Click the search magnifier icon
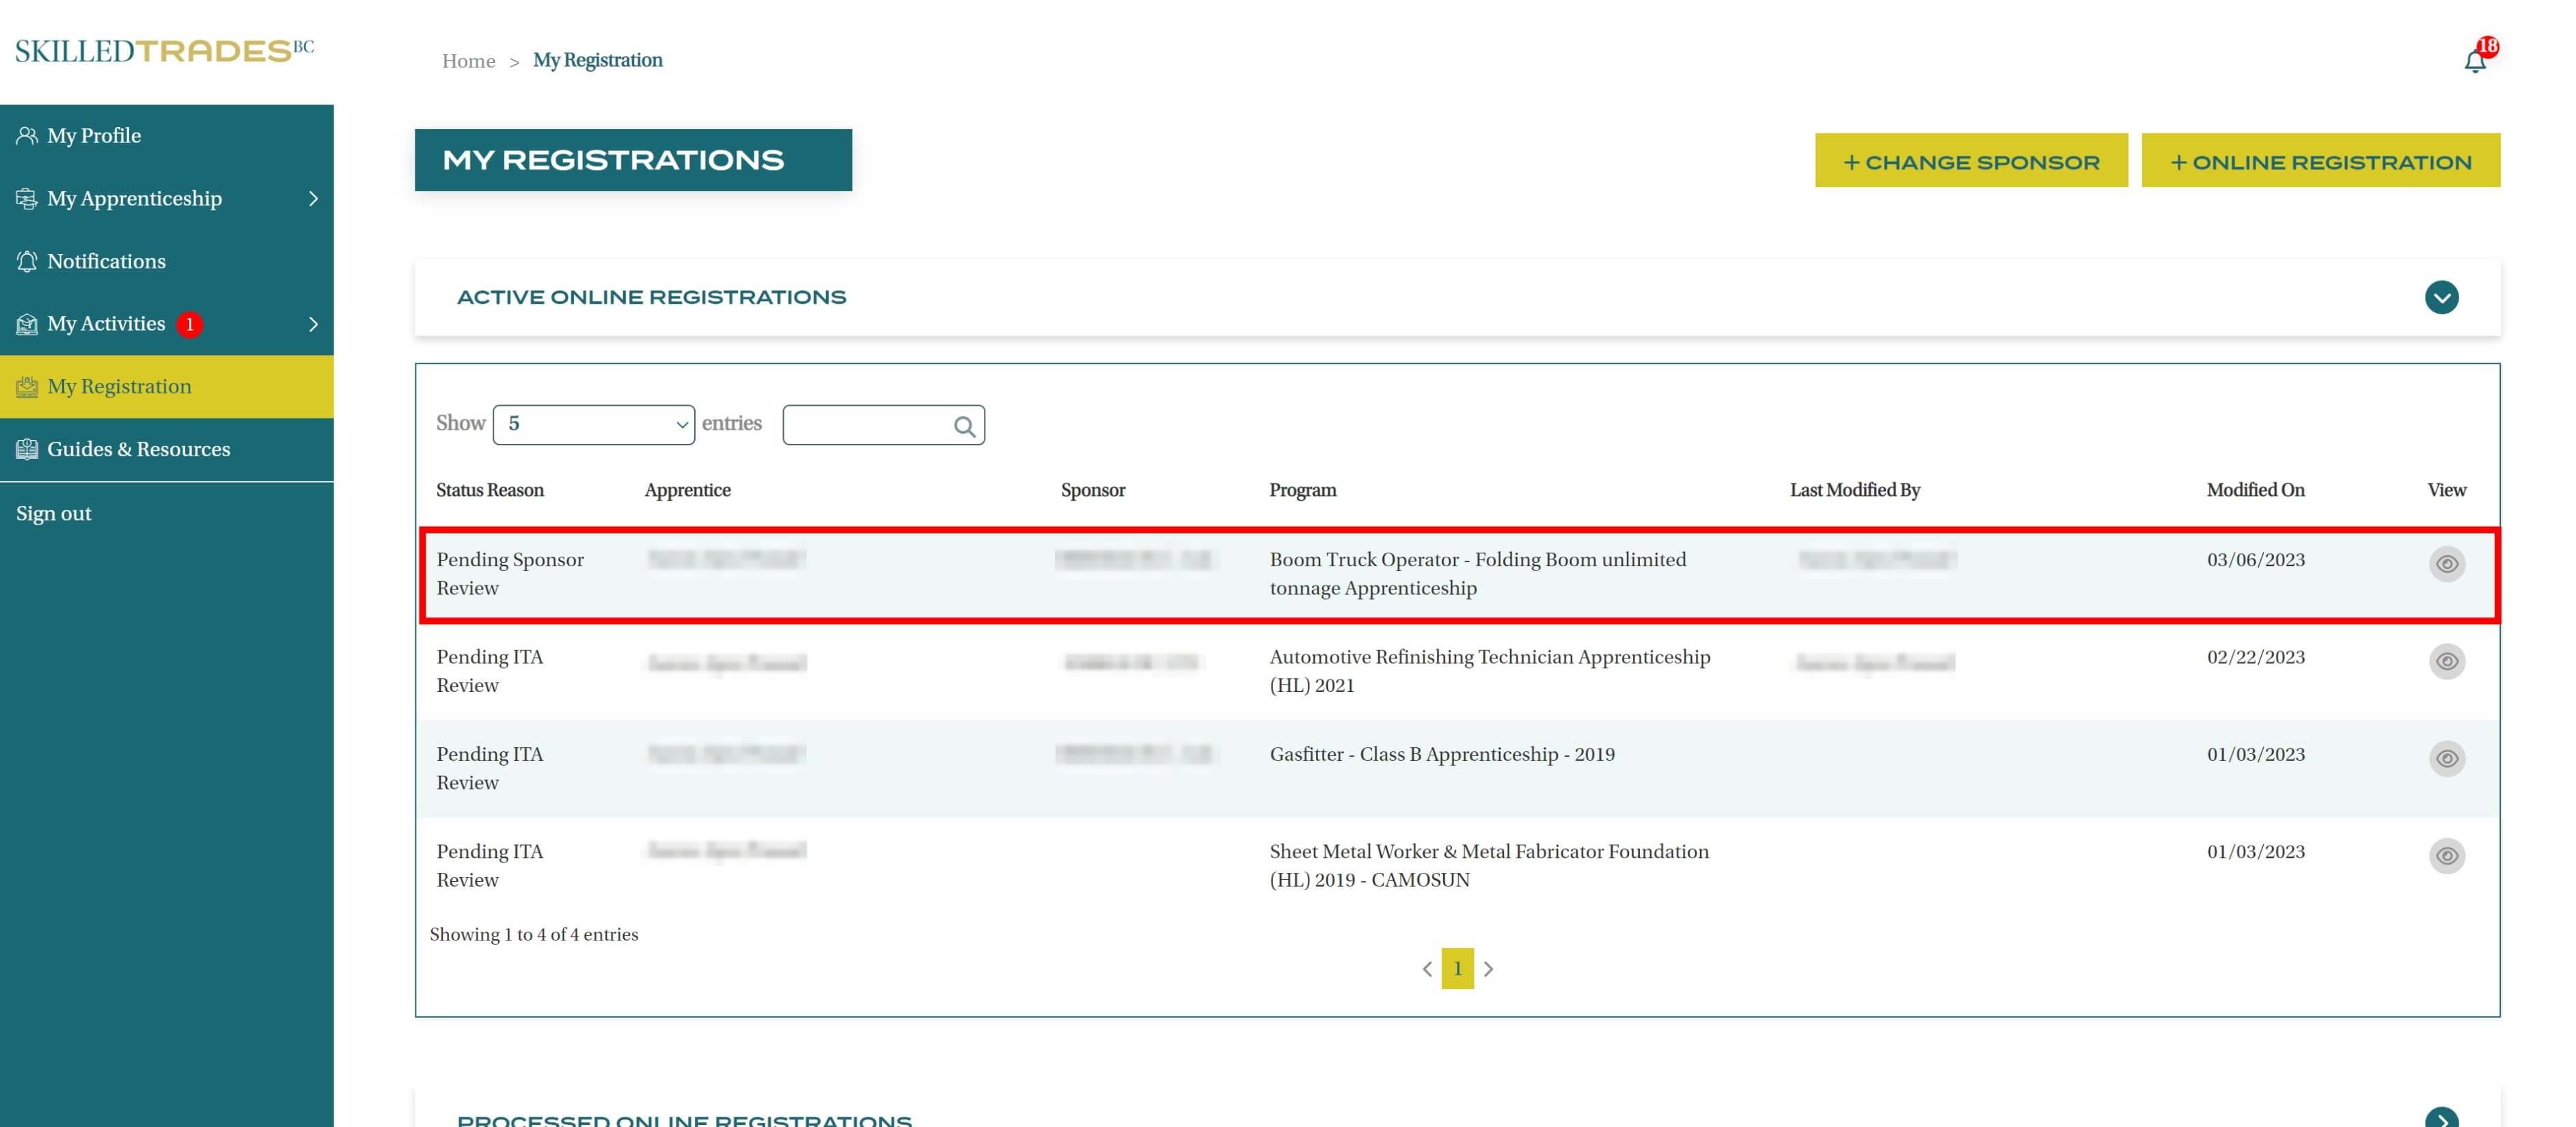 [963, 426]
